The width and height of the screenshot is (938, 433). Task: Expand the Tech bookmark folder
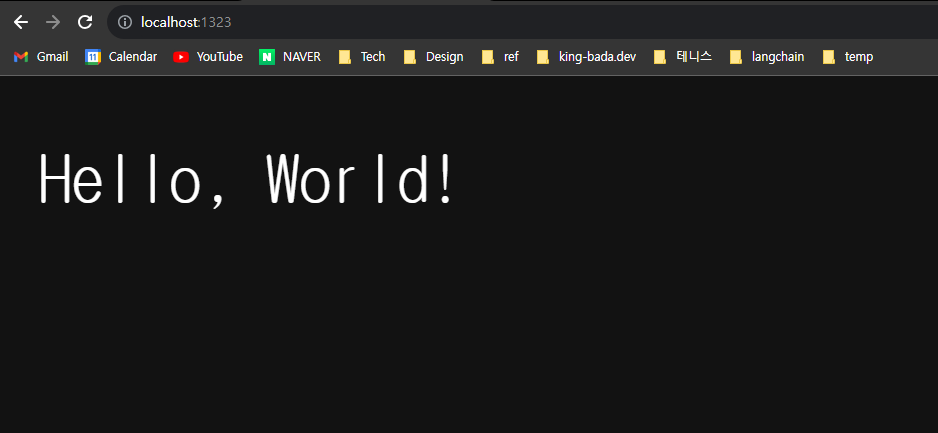click(362, 57)
